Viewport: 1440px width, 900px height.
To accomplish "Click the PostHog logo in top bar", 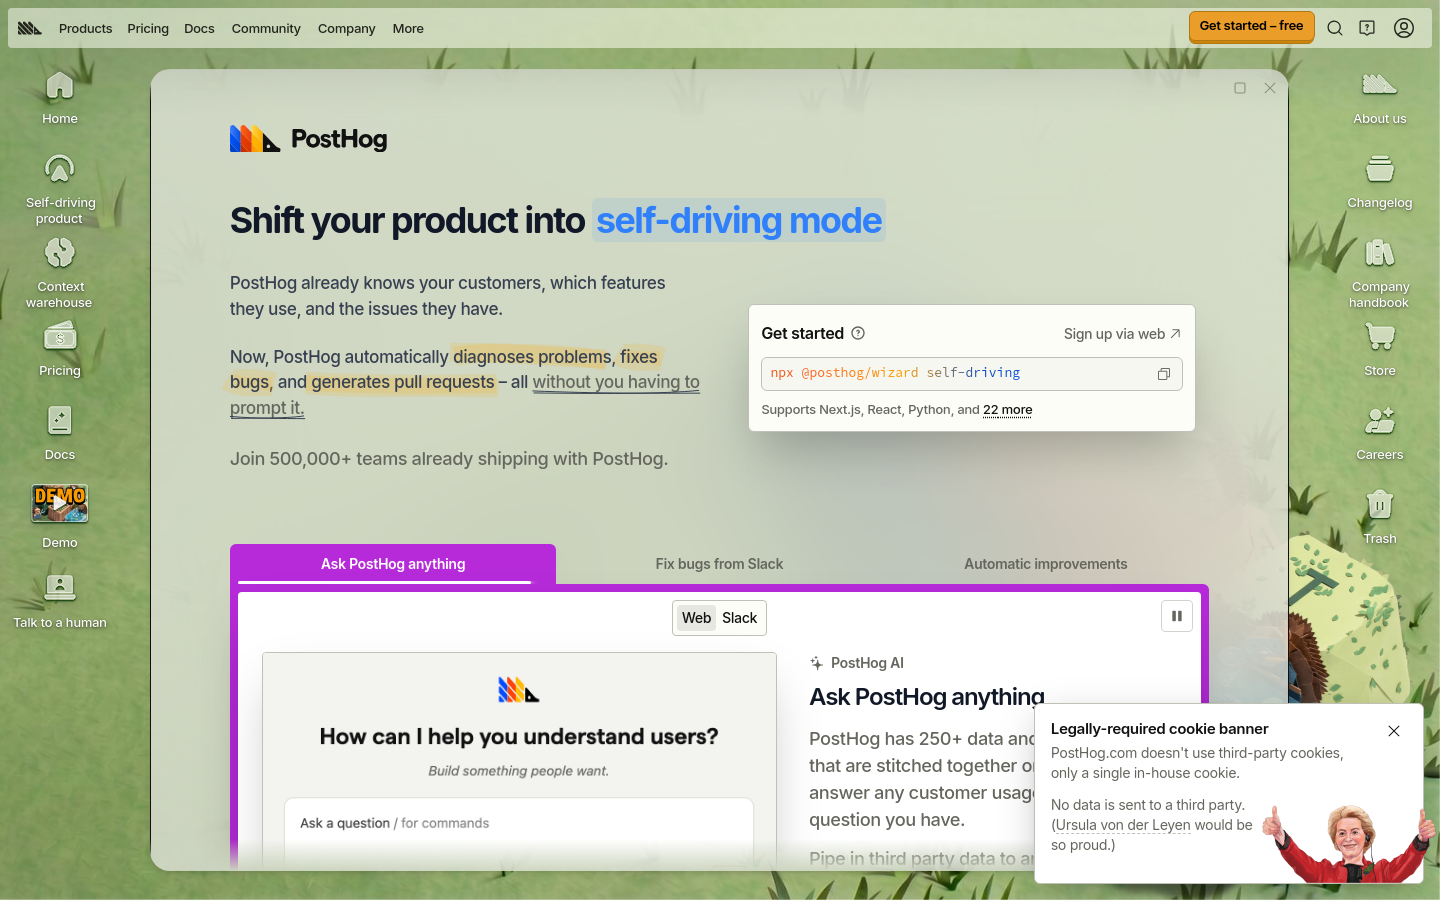I will 30,28.
